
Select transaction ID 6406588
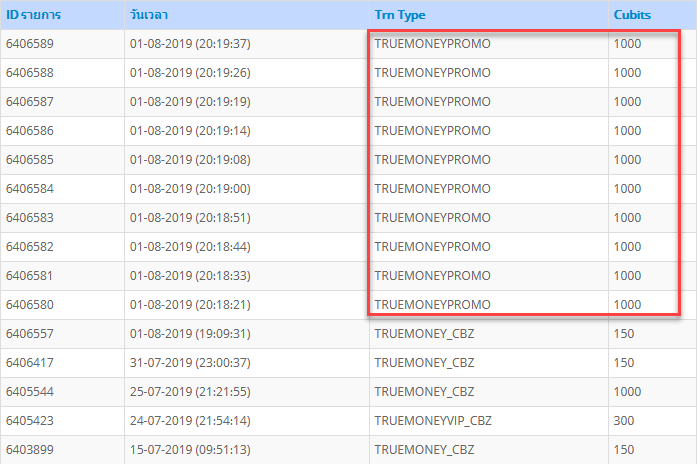pos(30,72)
